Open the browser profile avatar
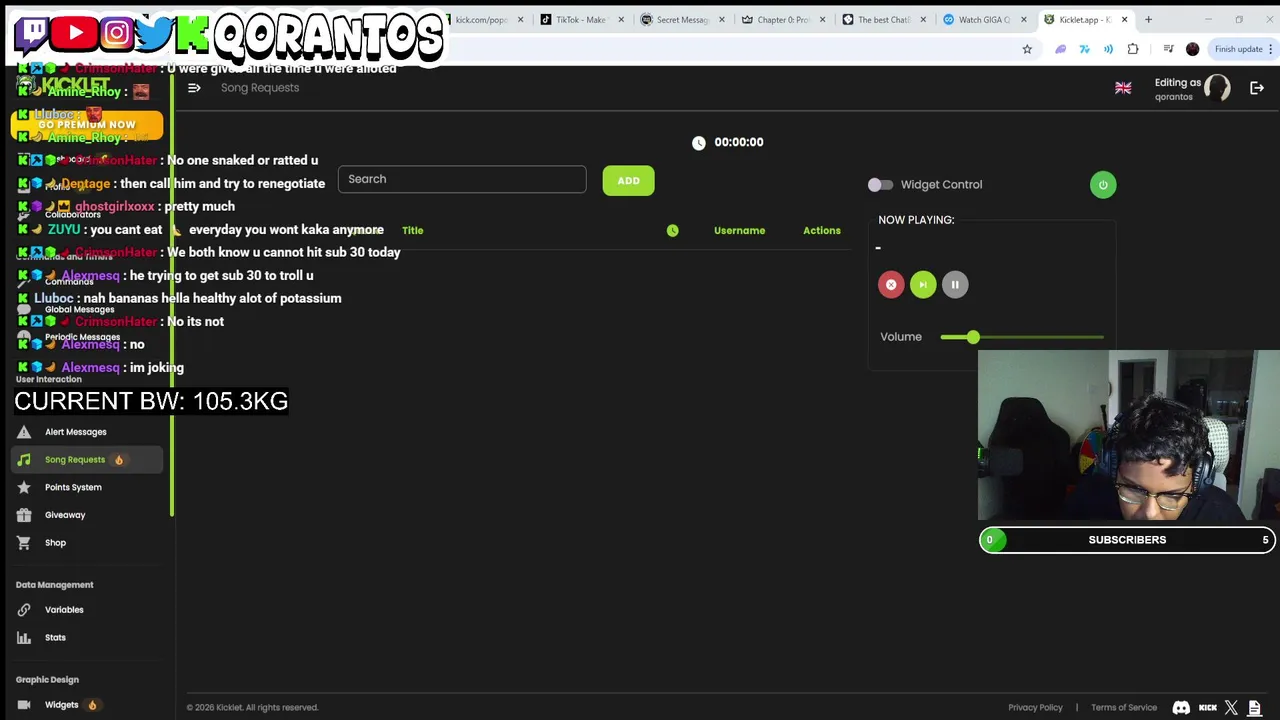Viewport: 1280px width, 720px height. pos(1192,49)
